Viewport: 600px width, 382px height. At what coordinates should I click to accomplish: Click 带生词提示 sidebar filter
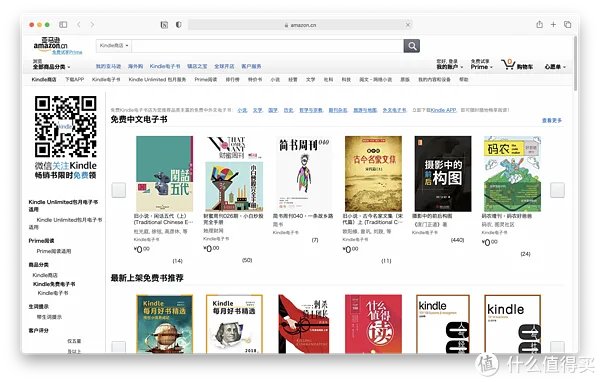click(49, 317)
